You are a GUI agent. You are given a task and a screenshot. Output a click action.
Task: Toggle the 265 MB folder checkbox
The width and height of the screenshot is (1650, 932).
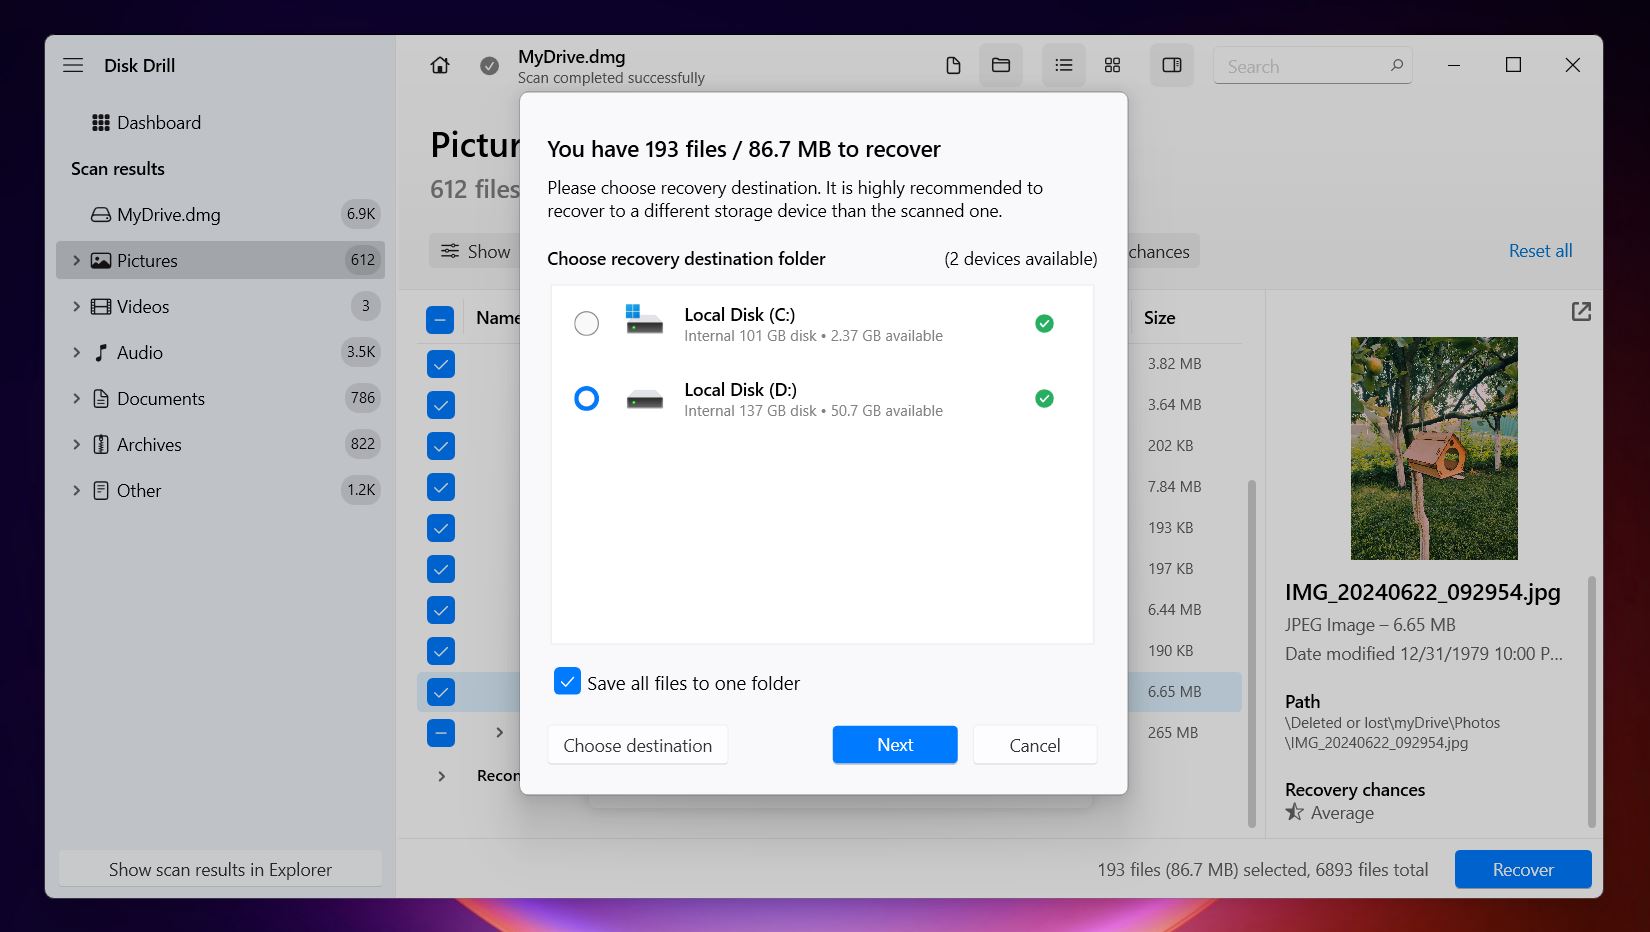coord(441,733)
